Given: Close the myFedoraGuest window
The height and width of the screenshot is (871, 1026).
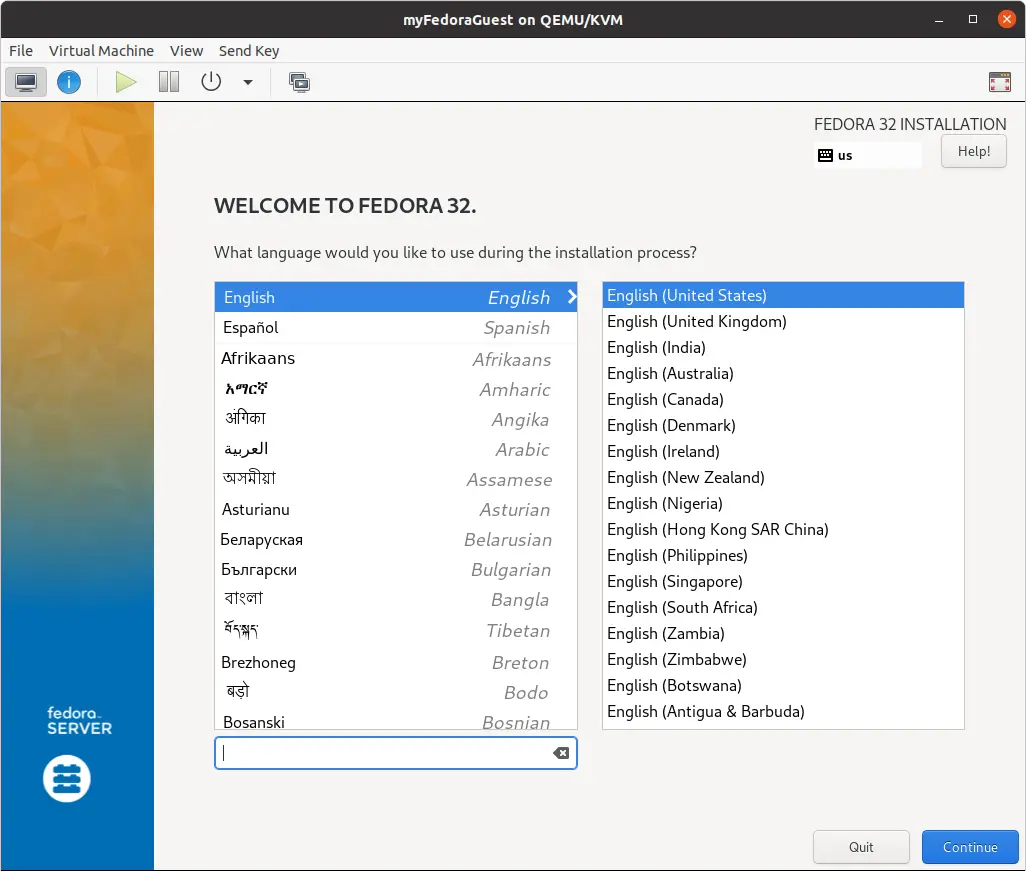Looking at the screenshot, I should pos(1006,19).
